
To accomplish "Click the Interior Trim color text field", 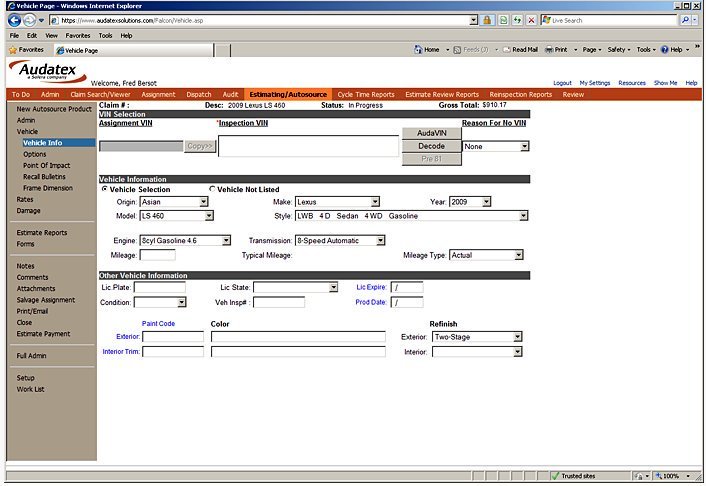I will tap(298, 351).
